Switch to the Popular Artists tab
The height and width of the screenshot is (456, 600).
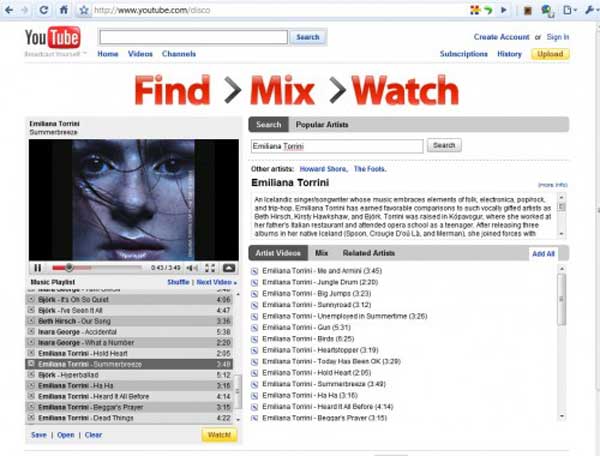pyautogui.click(x=322, y=125)
